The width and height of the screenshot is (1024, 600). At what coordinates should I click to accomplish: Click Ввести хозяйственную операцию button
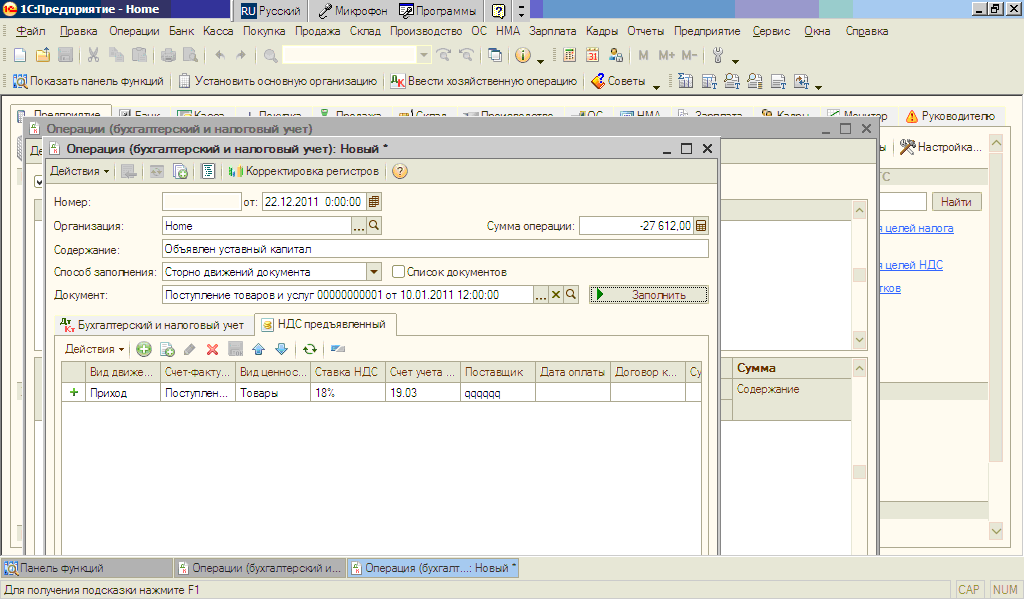coord(483,81)
